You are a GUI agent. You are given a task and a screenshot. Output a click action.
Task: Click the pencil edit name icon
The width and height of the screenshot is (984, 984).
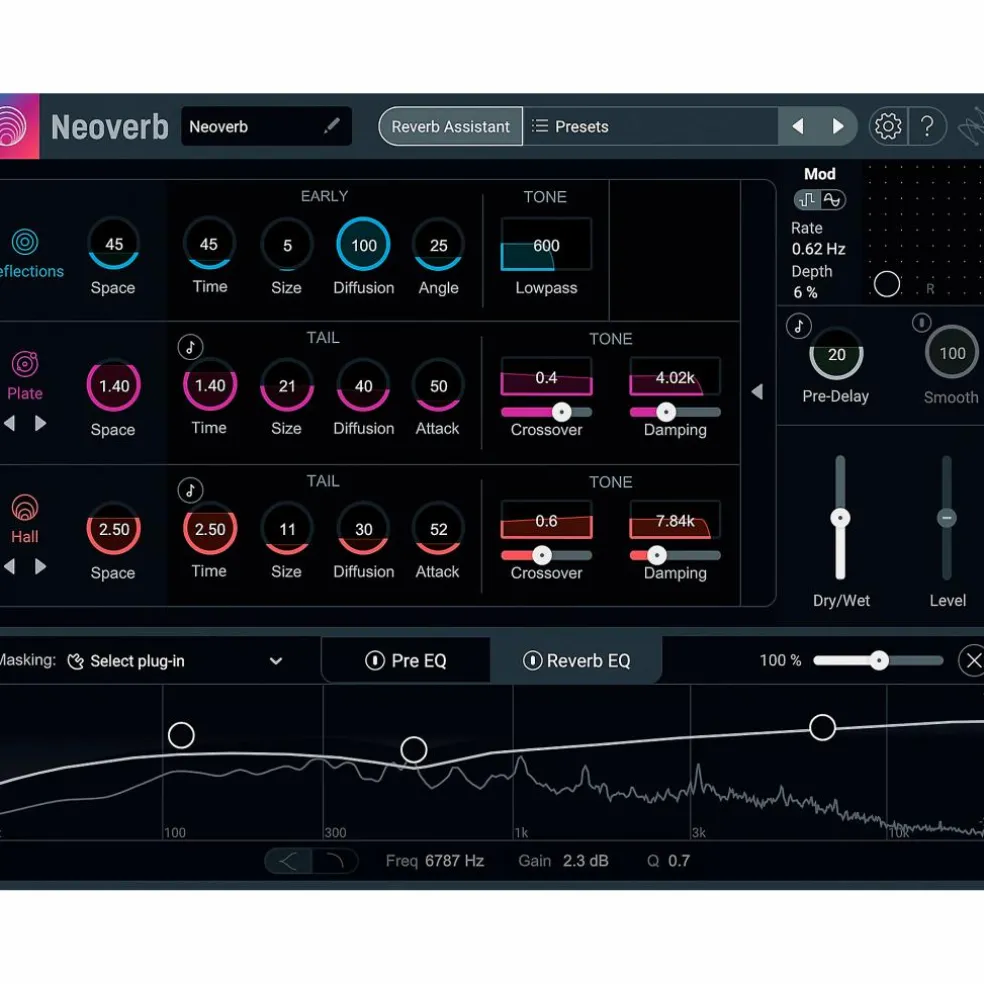pos(332,126)
